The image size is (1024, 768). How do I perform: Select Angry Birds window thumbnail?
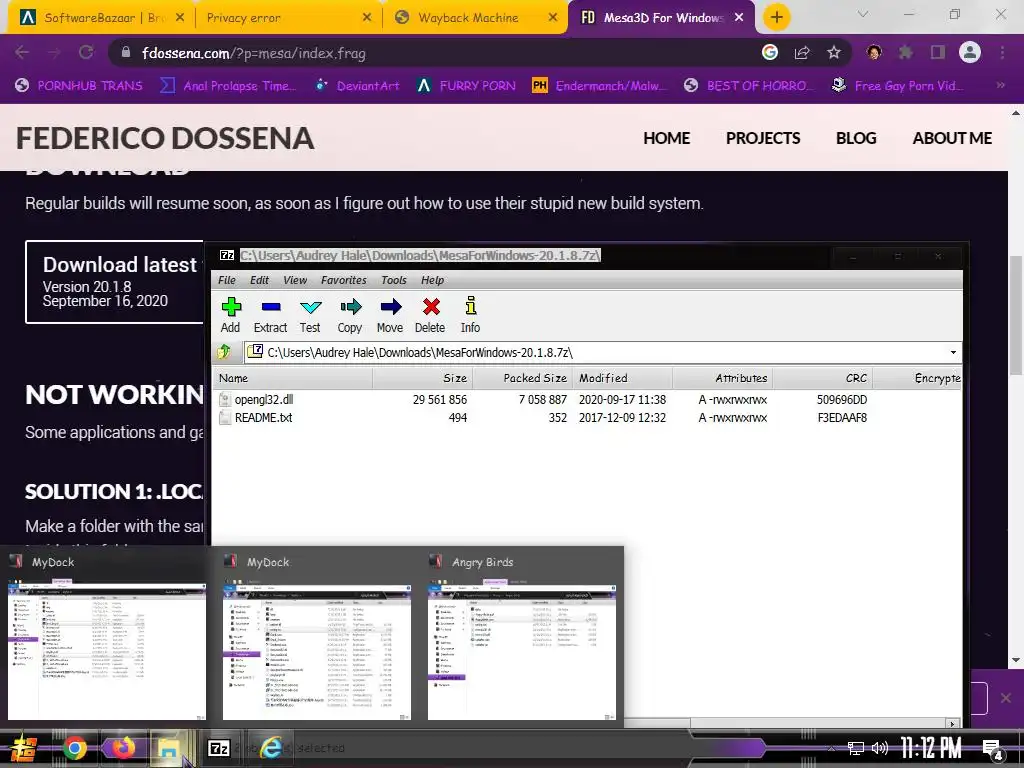coord(522,637)
